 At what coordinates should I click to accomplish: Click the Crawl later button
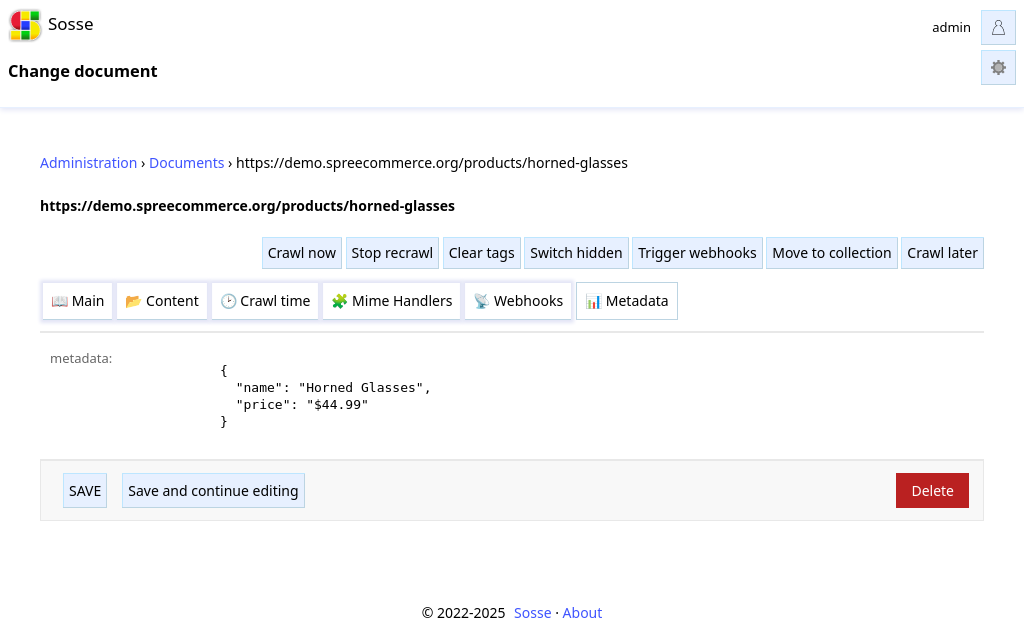click(942, 253)
